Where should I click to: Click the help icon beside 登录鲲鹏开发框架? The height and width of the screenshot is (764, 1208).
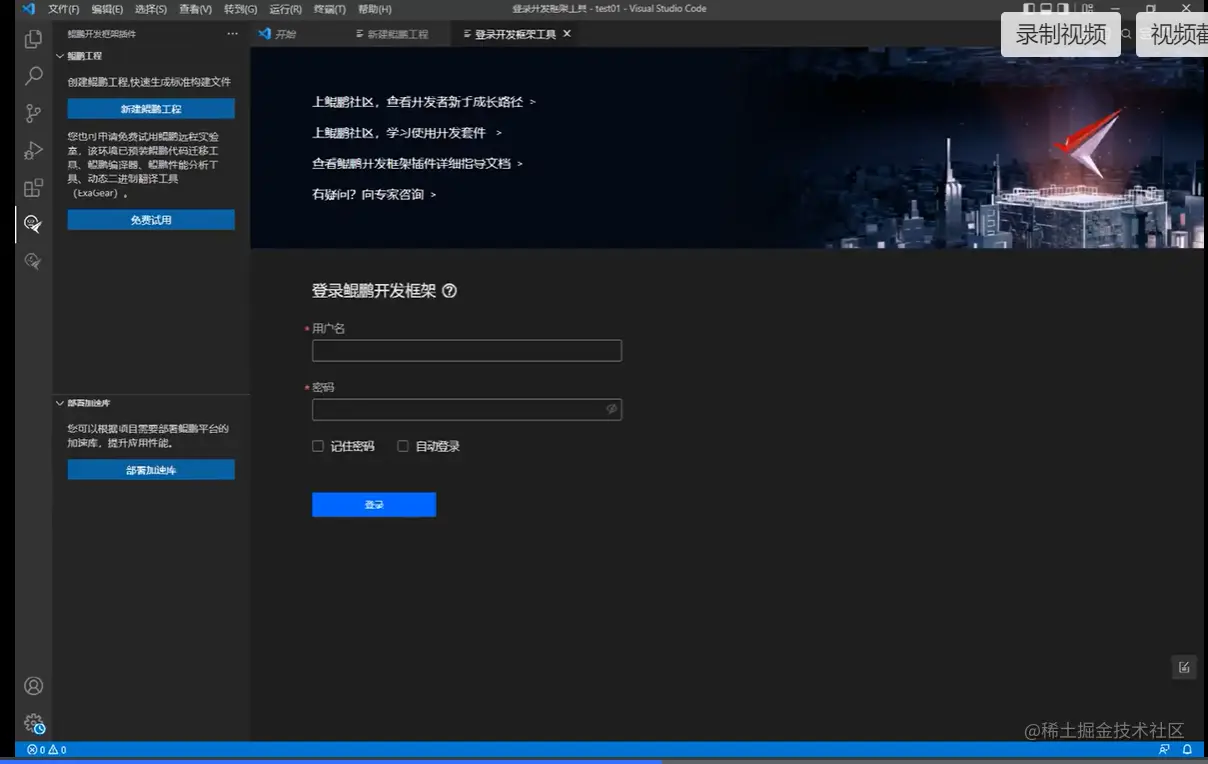449,291
